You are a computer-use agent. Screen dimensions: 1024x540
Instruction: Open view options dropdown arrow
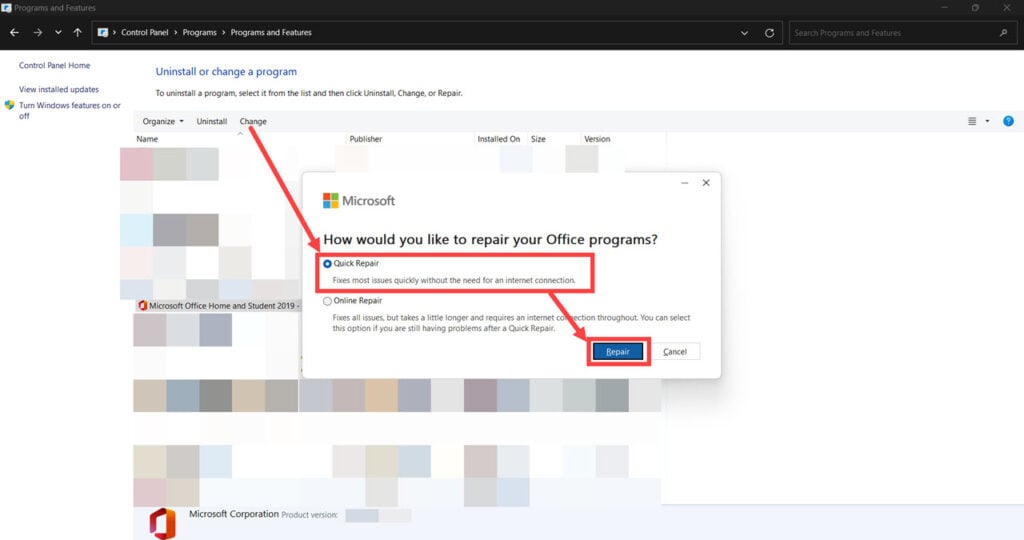pyautogui.click(x=987, y=121)
